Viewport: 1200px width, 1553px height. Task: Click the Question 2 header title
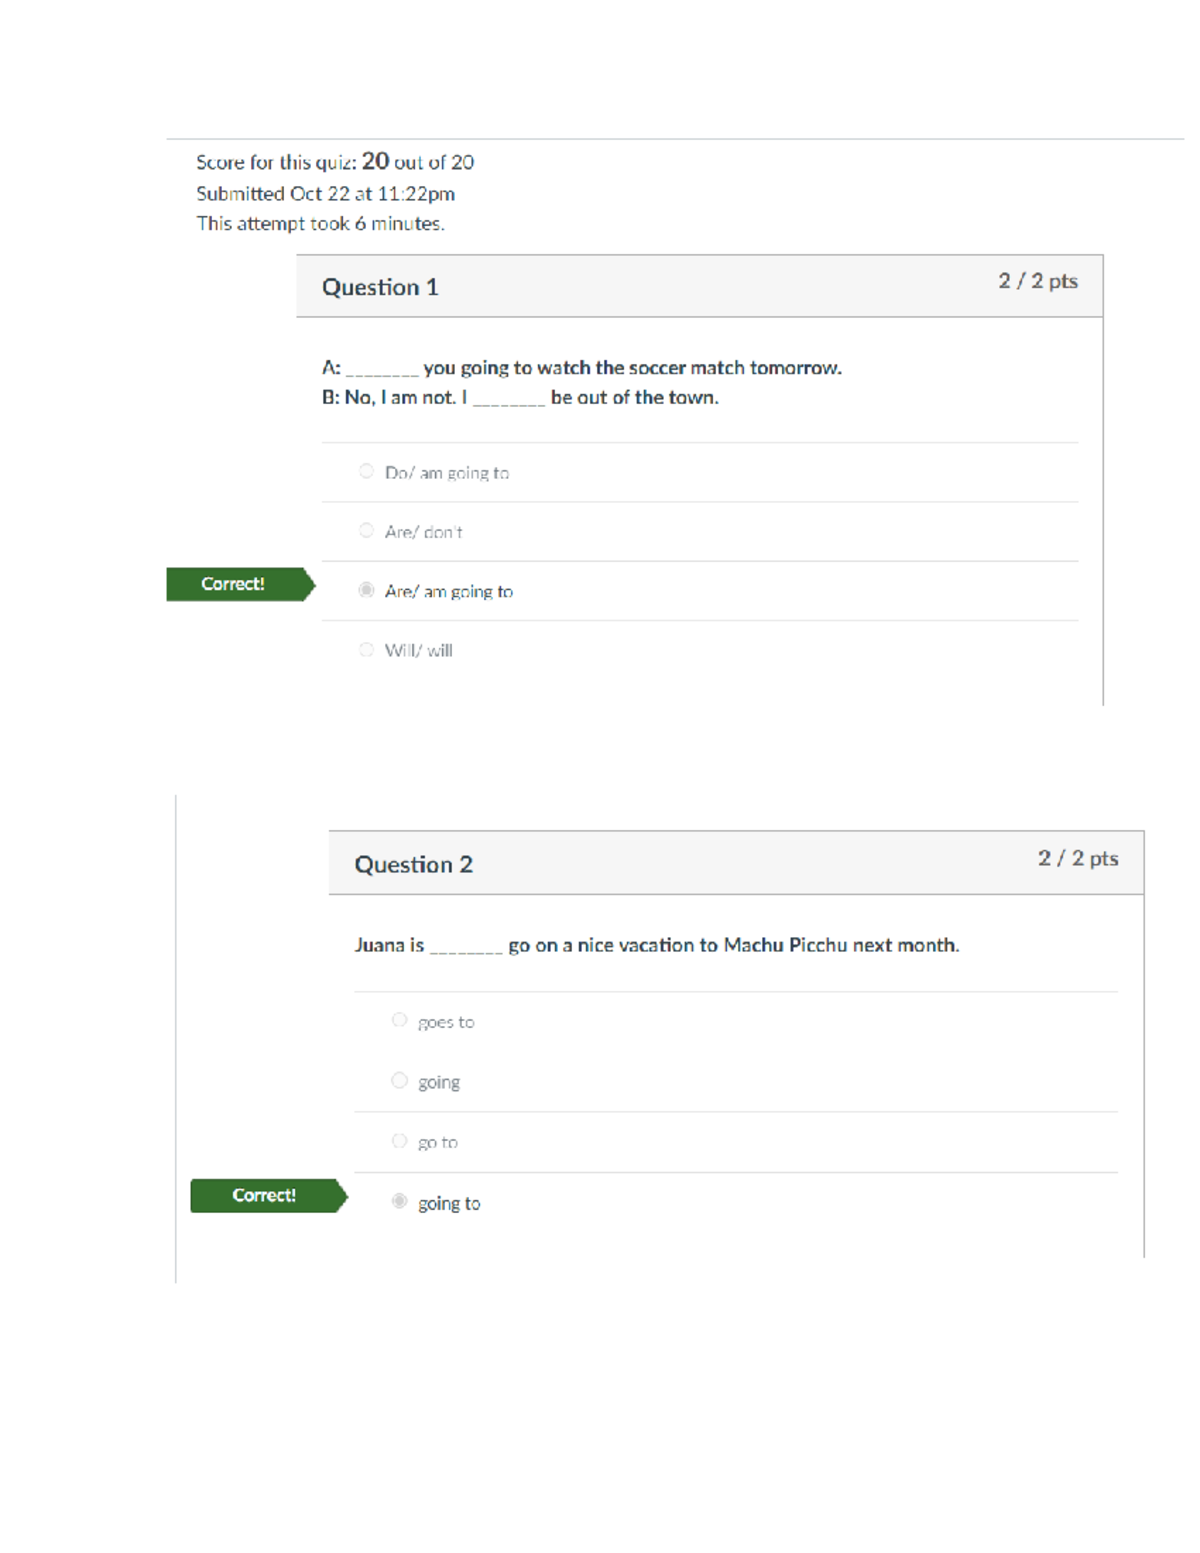click(x=413, y=865)
